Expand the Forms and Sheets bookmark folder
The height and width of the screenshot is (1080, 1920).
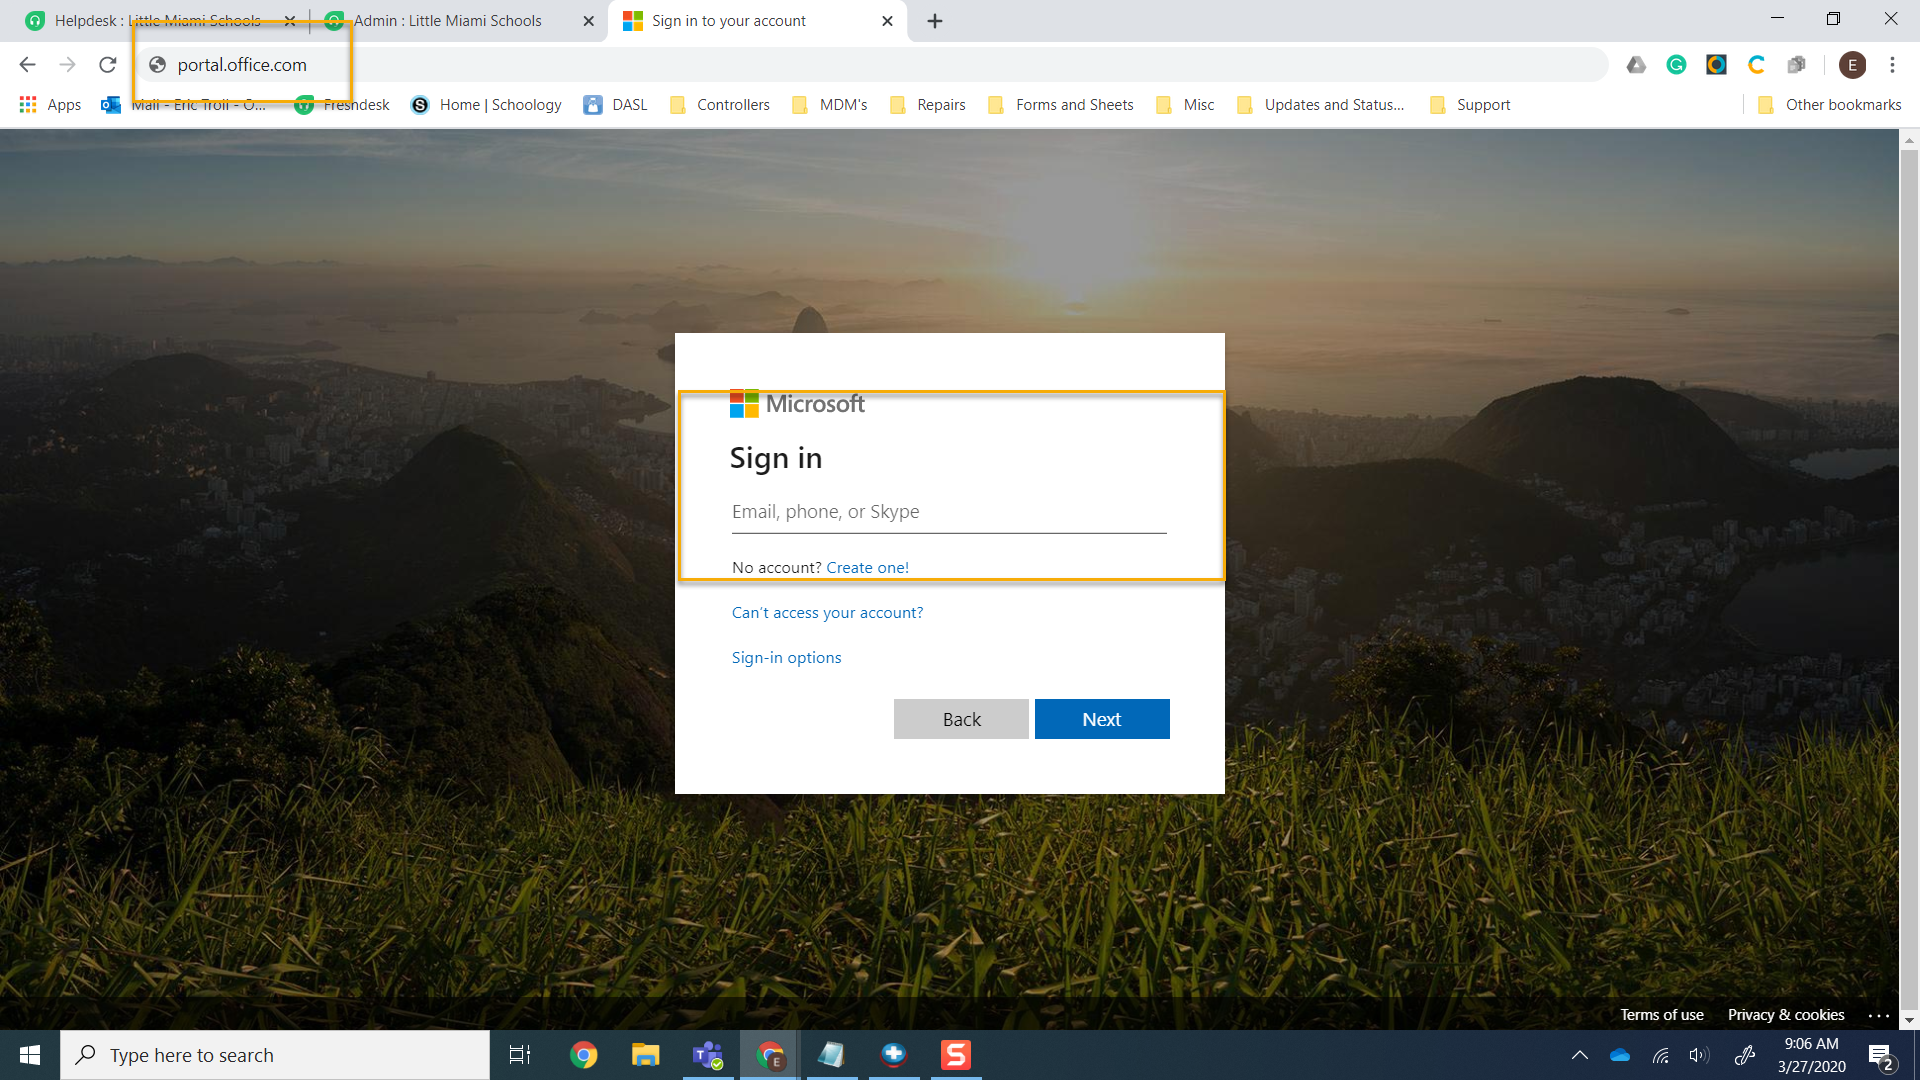click(x=1061, y=105)
